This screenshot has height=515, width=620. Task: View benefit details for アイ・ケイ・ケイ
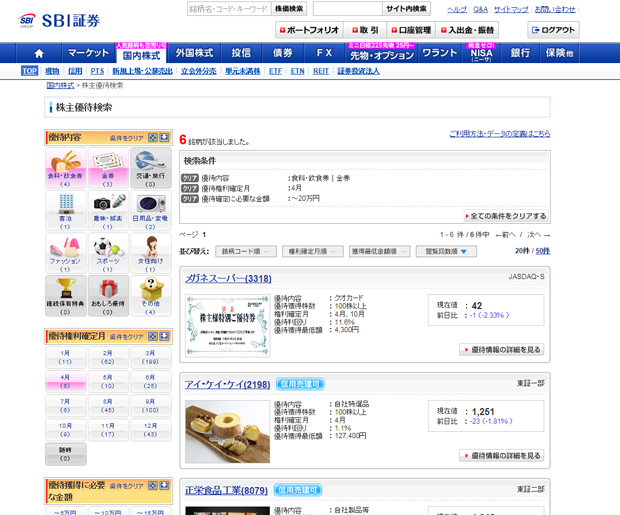click(x=502, y=456)
